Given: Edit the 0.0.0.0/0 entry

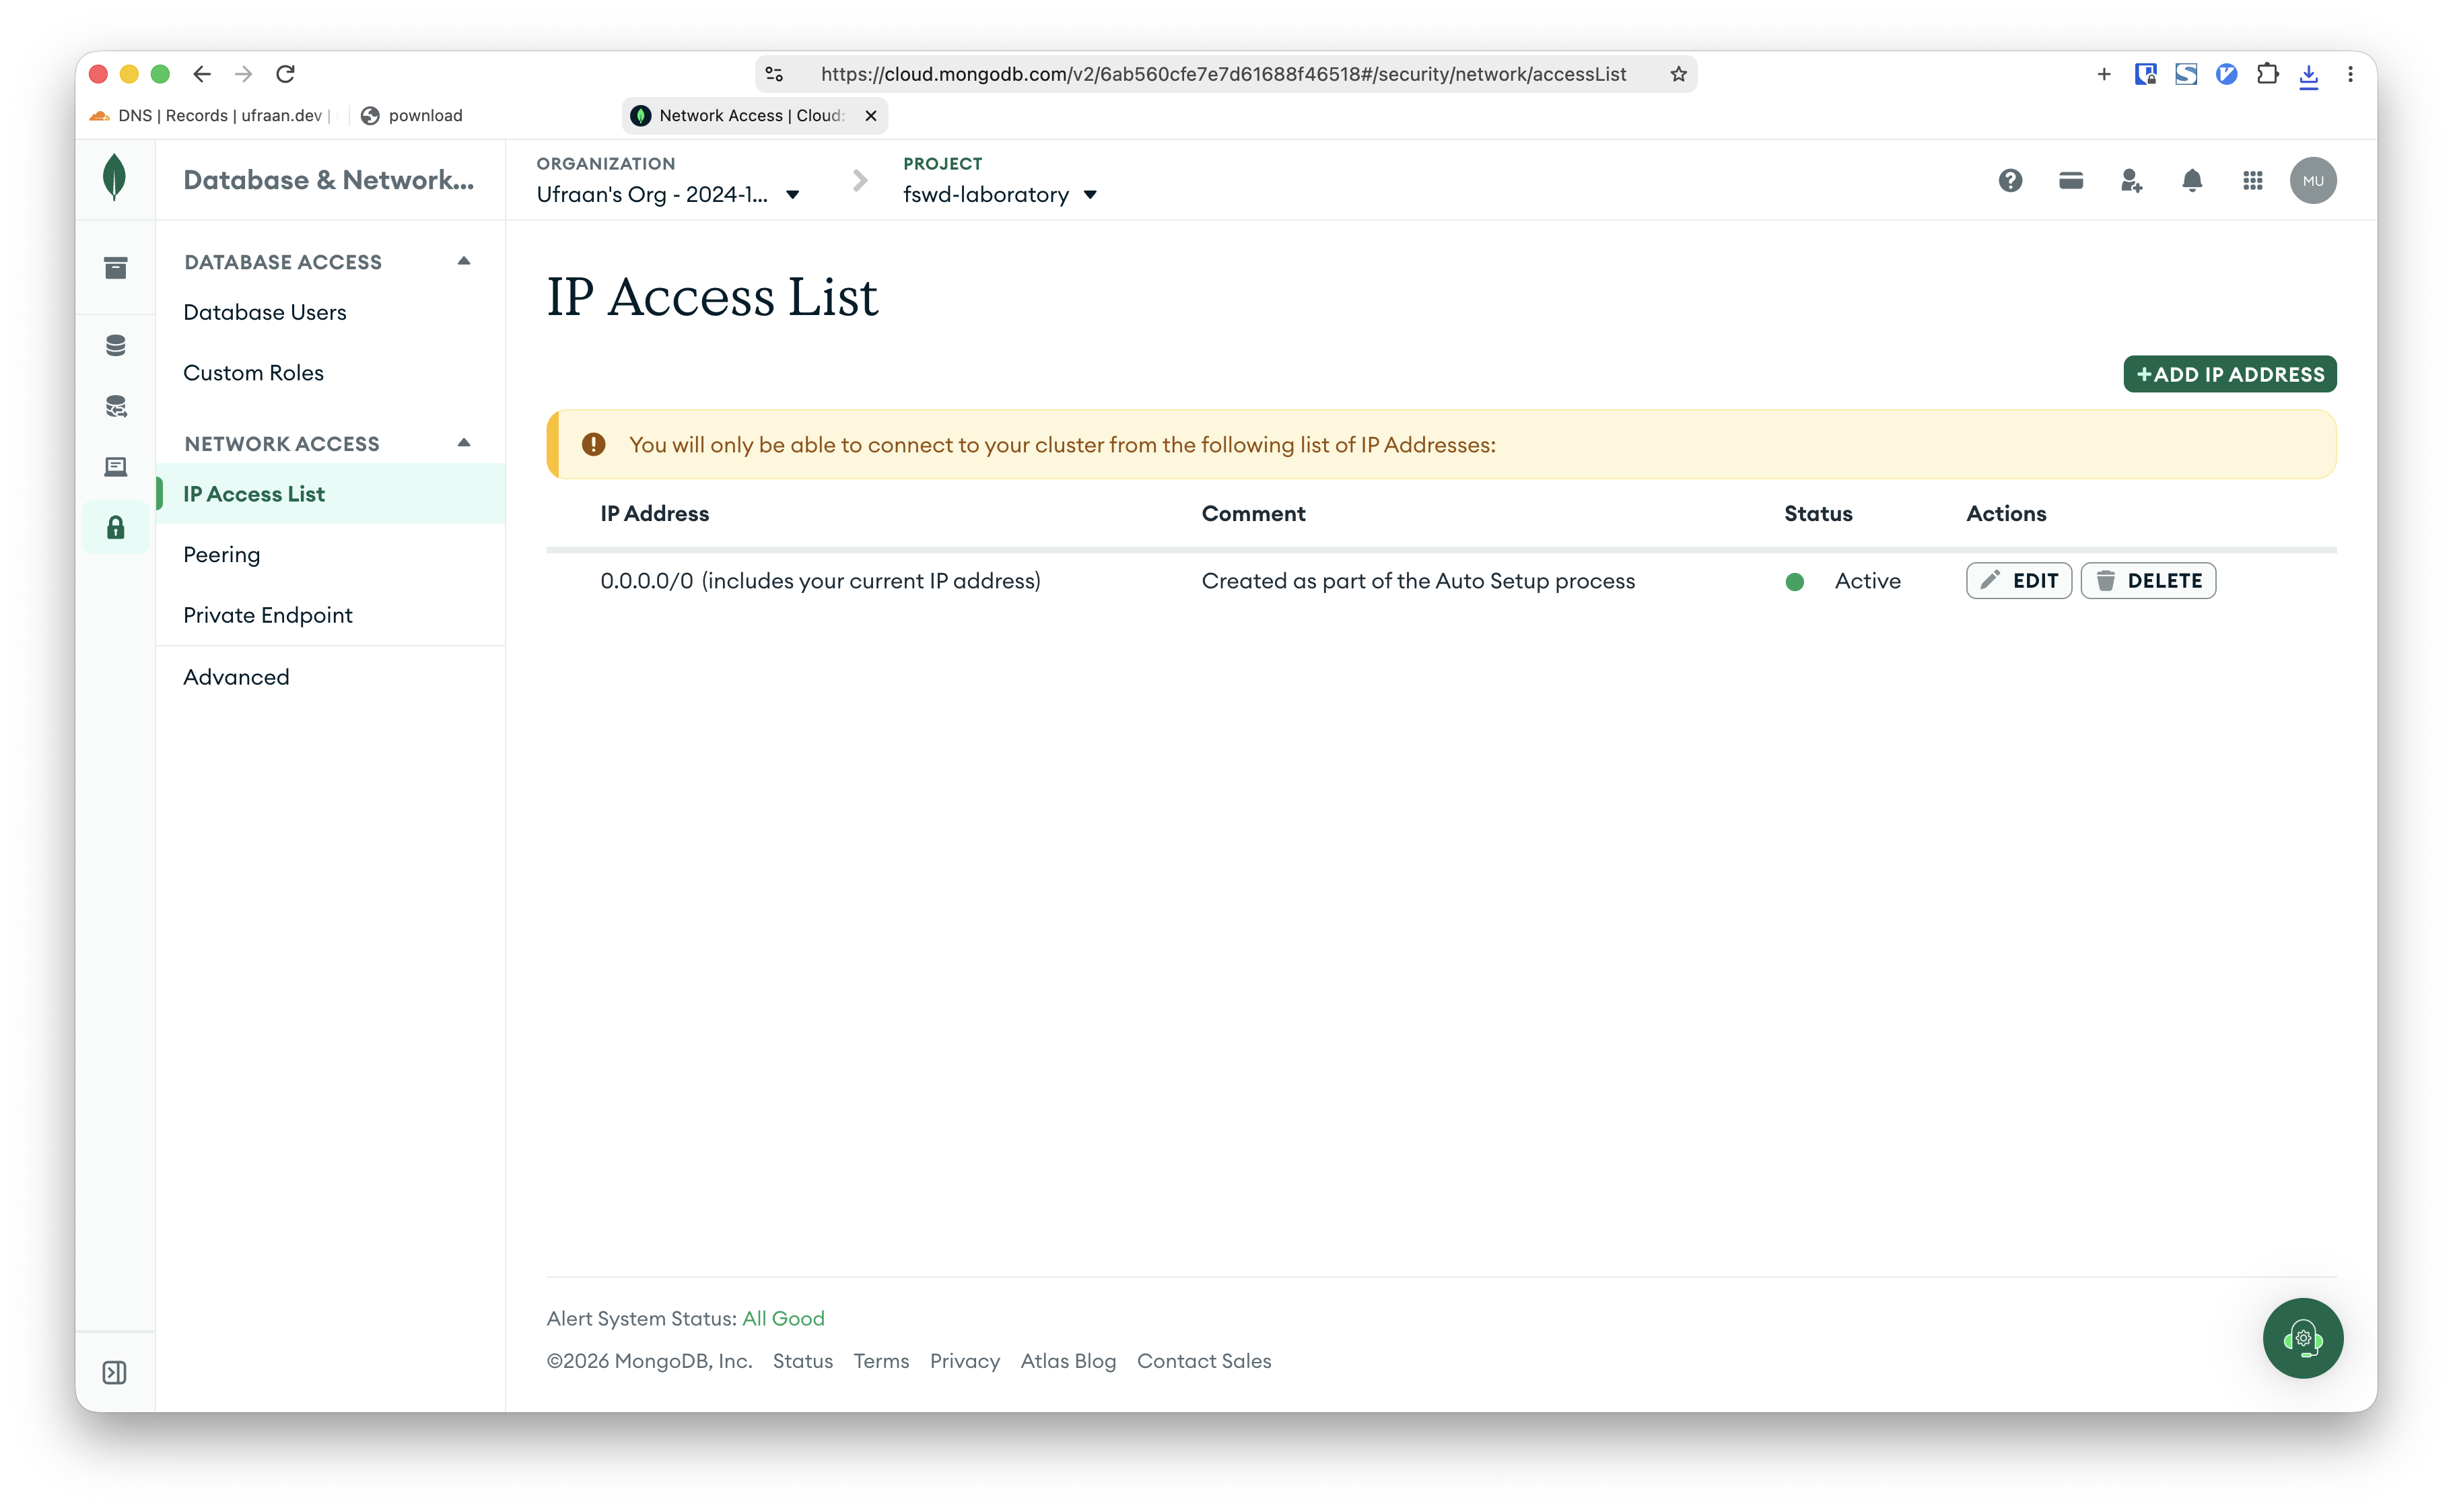Looking at the screenshot, I should 2018,581.
